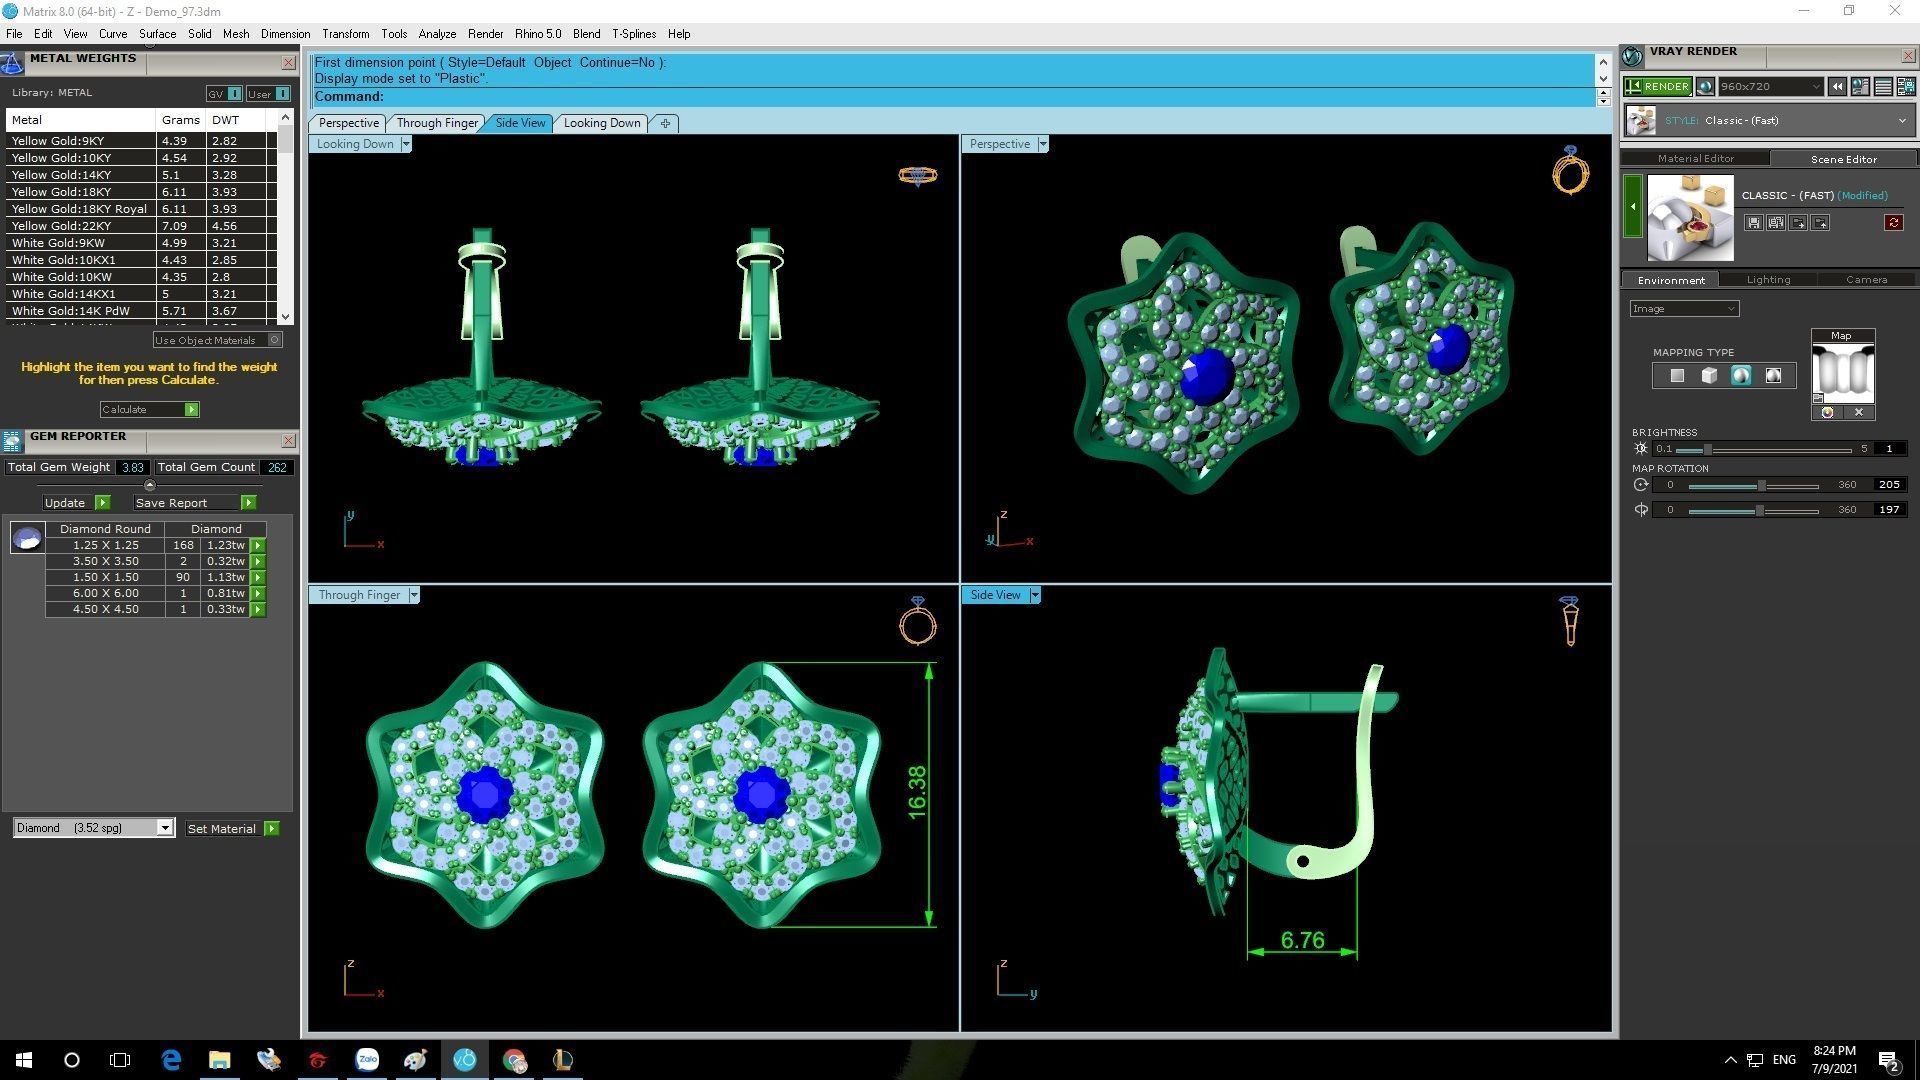Remove map with the X icon
This screenshot has height=1080, width=1920.
click(1859, 412)
